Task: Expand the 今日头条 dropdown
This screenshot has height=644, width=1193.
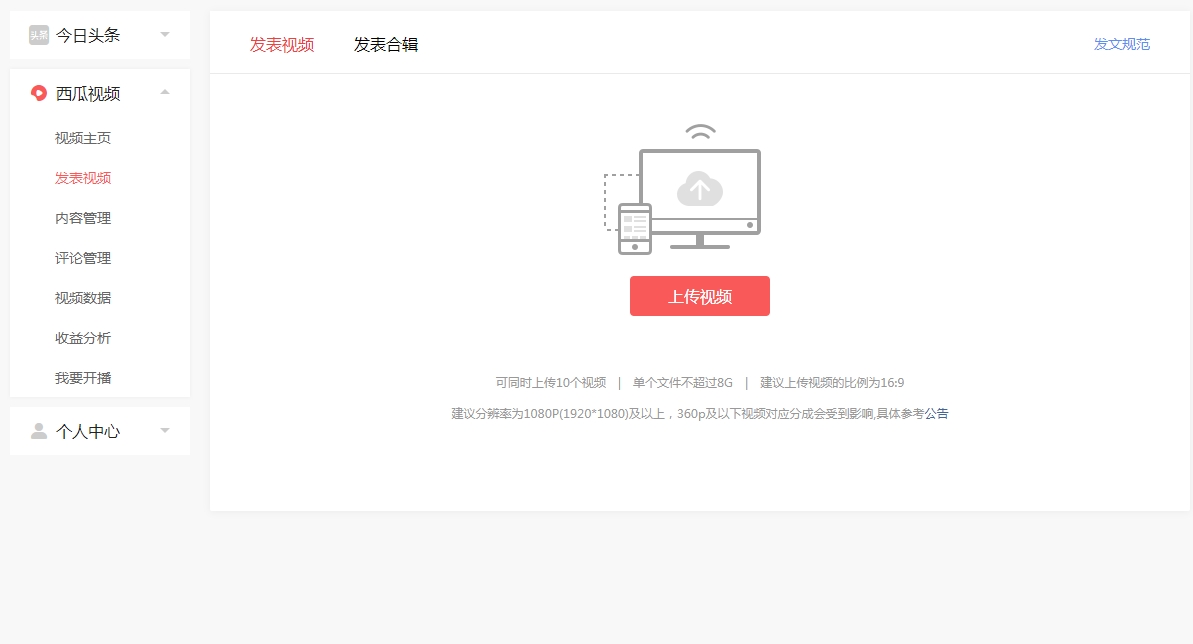Action: point(165,33)
